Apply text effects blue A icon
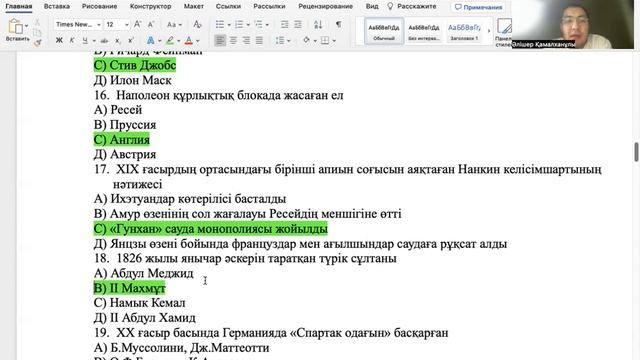 coord(150,40)
